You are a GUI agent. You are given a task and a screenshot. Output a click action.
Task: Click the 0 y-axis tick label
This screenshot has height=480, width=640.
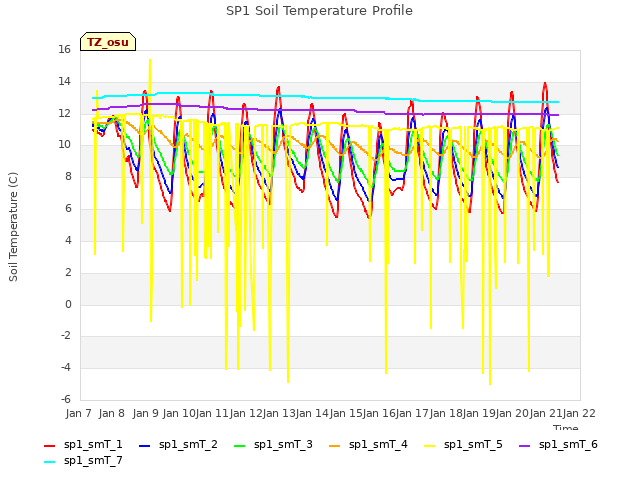coord(68,304)
